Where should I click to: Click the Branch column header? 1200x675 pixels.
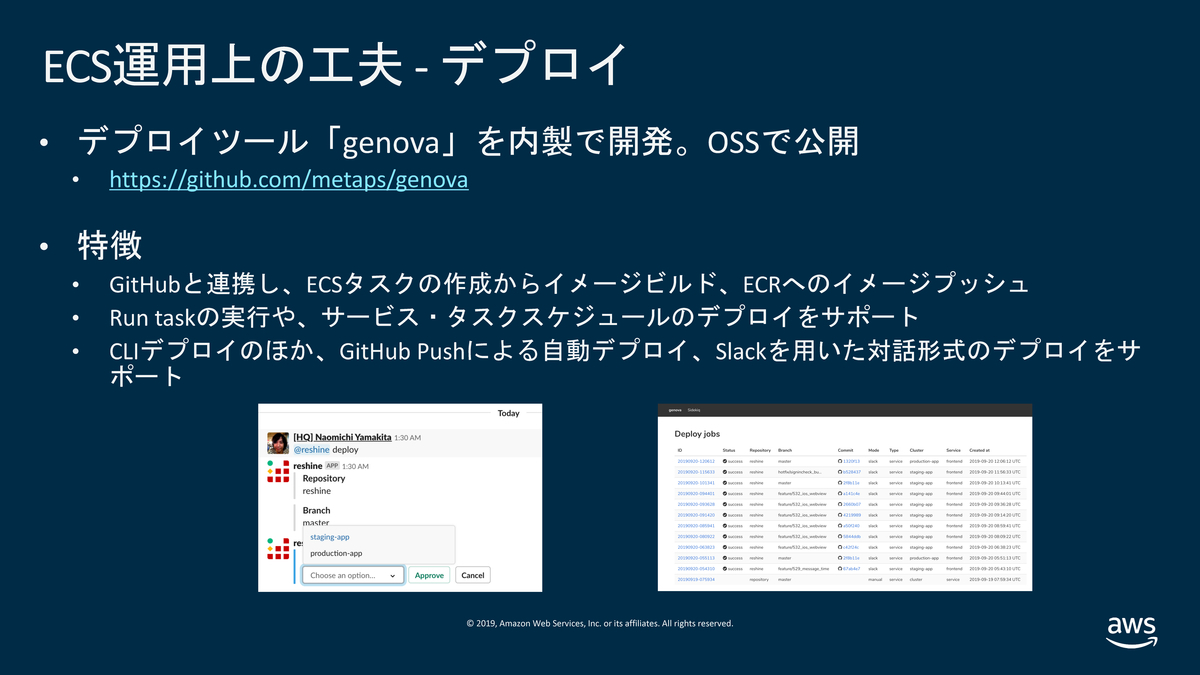[x=785, y=450]
